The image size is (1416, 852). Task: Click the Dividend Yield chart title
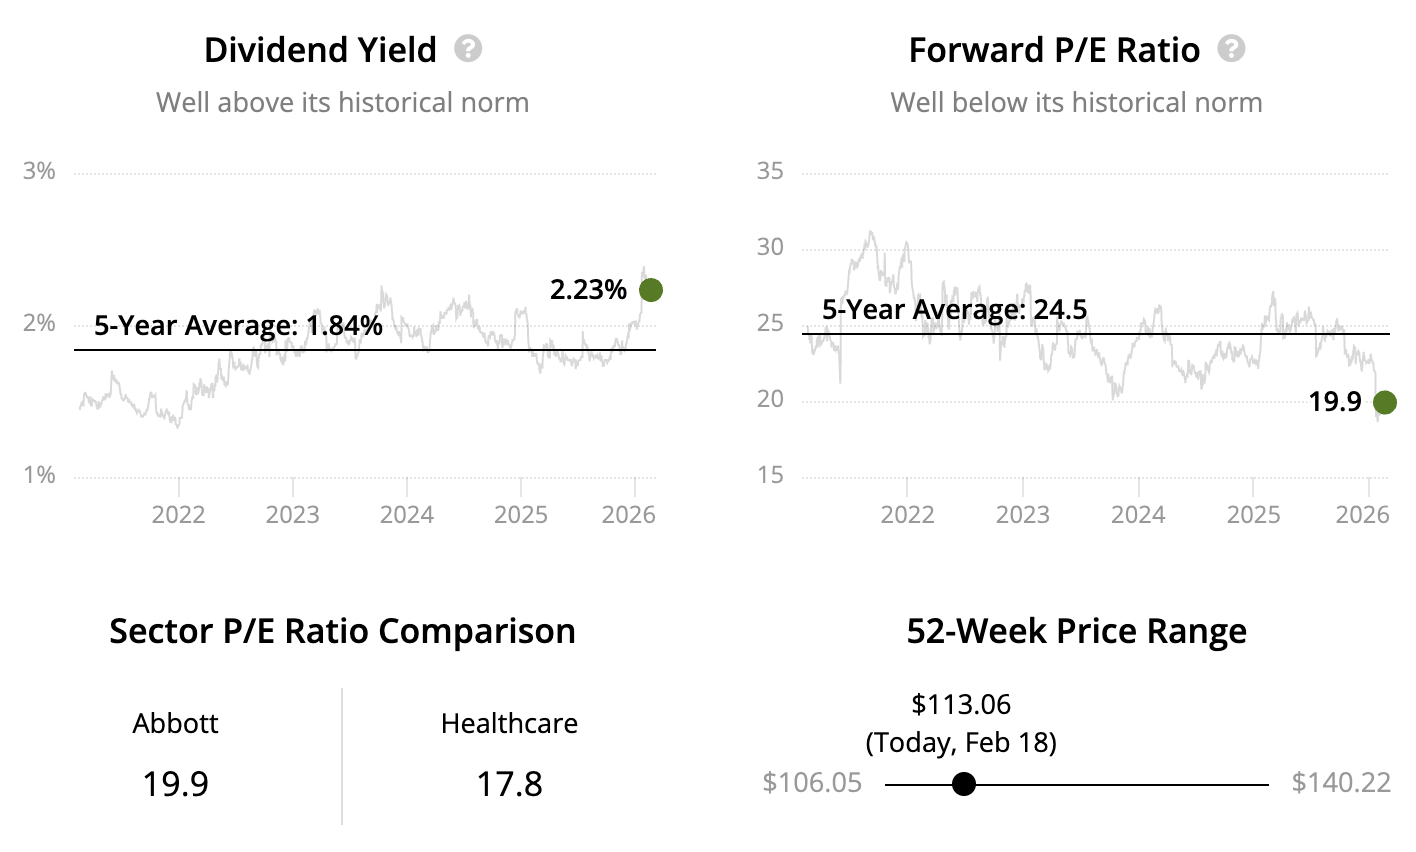[x=320, y=50]
